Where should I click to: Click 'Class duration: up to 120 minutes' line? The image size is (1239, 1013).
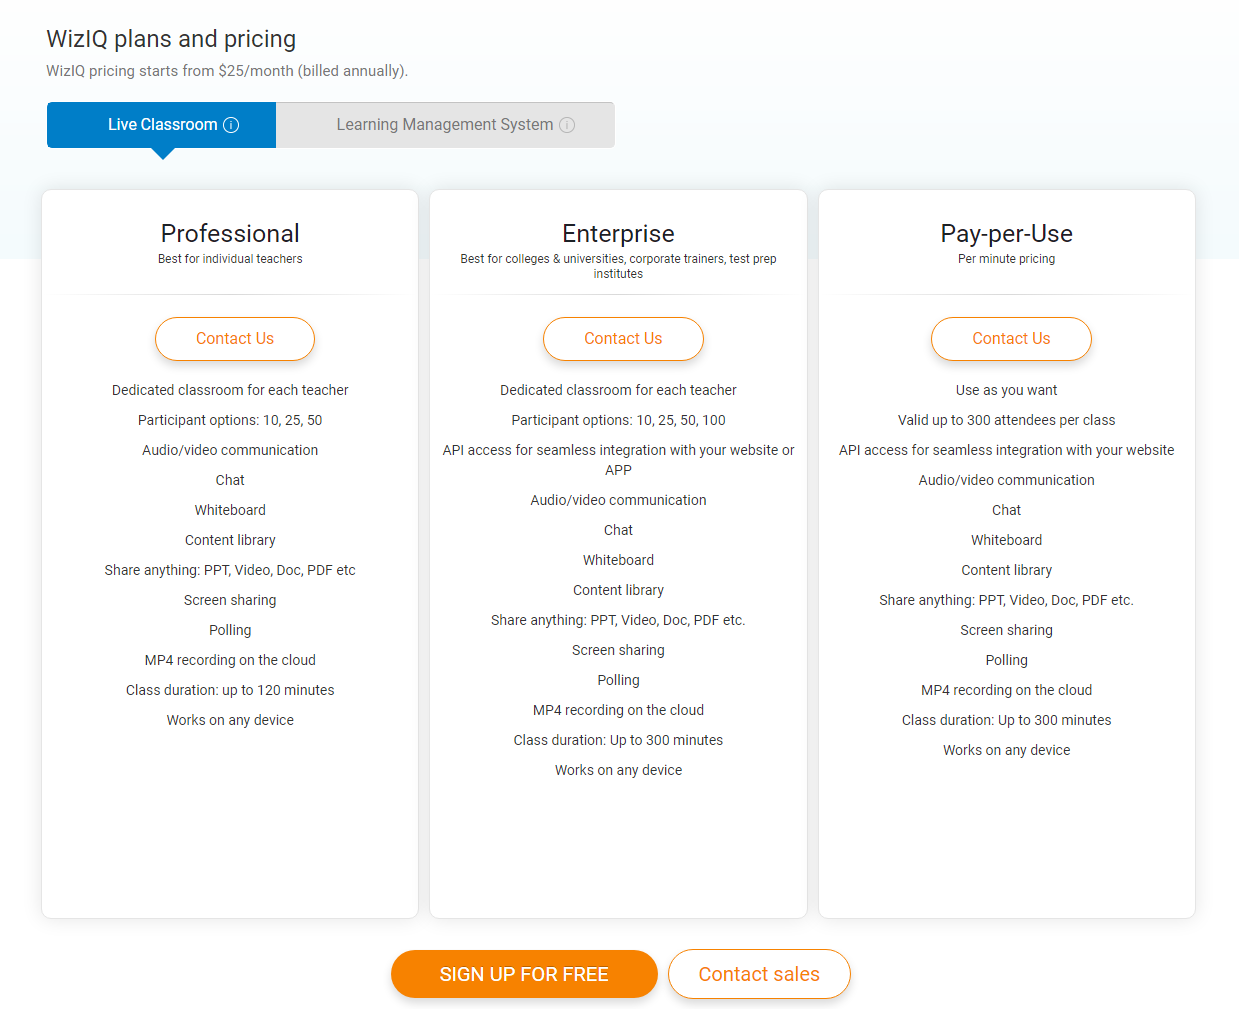230,690
